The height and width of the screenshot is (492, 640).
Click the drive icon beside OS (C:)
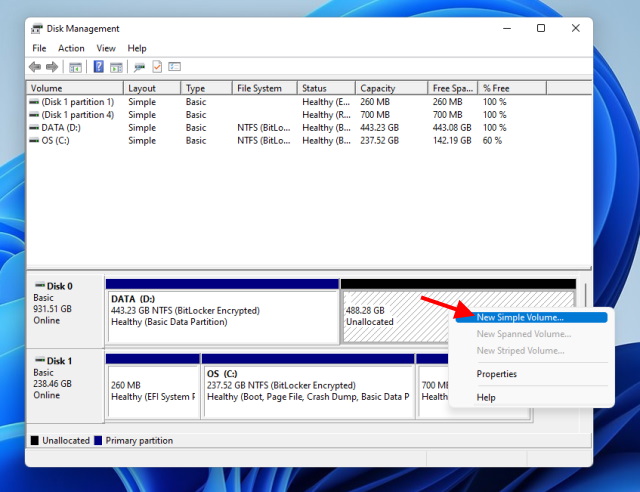click(34, 140)
